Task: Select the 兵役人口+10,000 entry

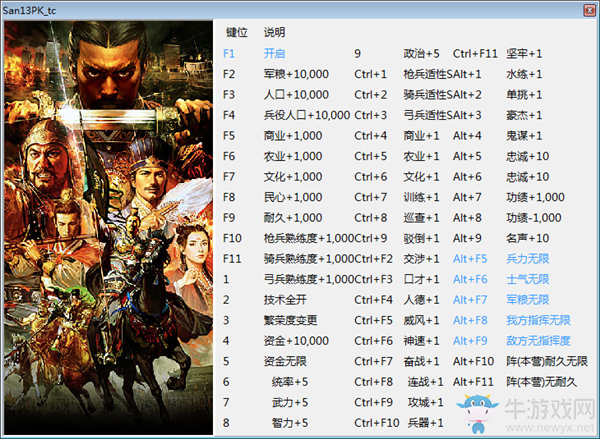Action: [x=307, y=115]
